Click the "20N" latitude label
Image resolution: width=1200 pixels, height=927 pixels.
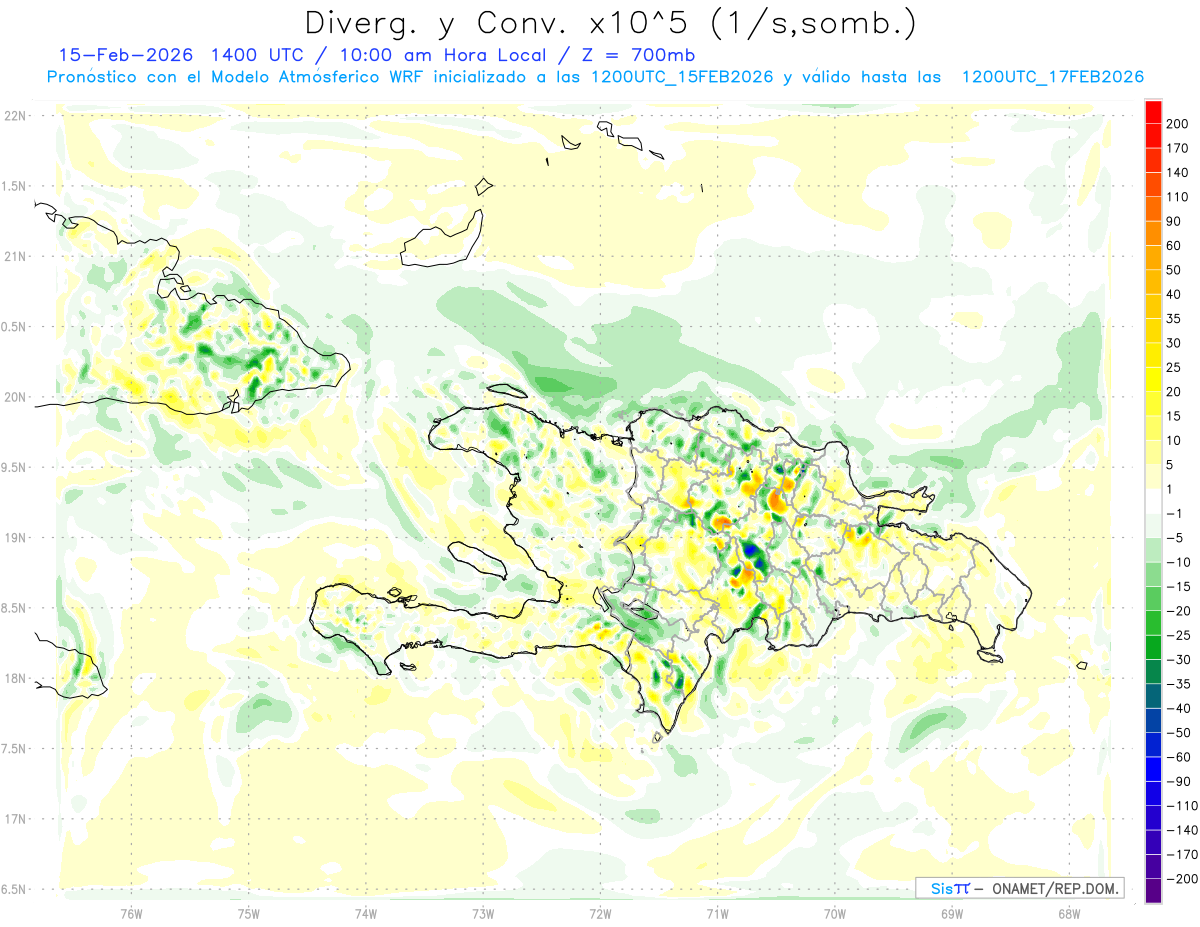16,397
